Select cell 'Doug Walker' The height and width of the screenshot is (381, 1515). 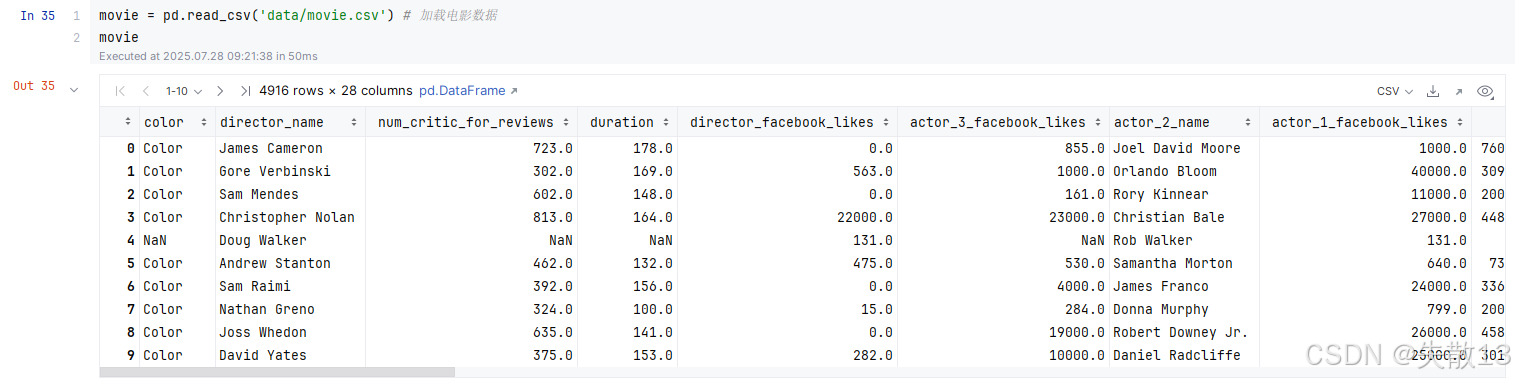point(263,240)
